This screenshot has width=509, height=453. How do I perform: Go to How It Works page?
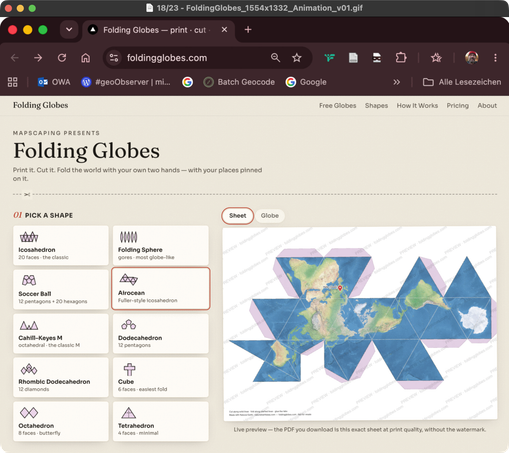(x=417, y=106)
